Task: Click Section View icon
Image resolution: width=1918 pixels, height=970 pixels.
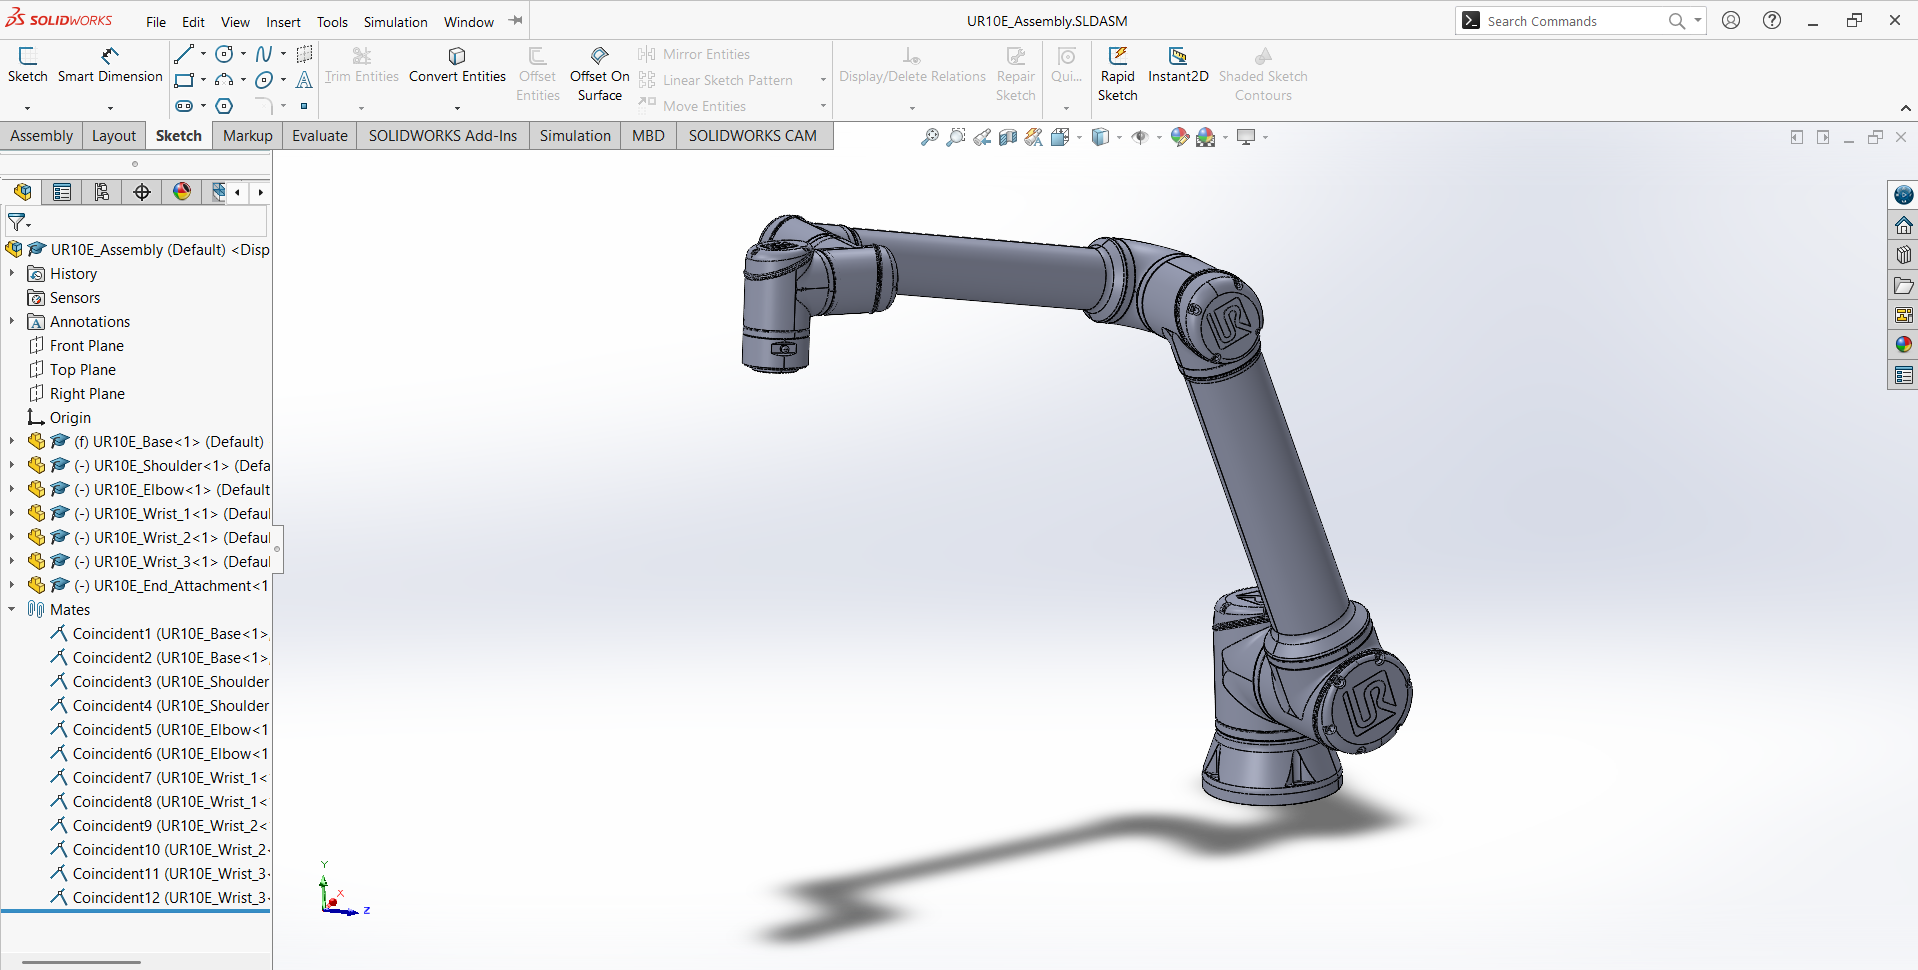Action: point(1008,137)
